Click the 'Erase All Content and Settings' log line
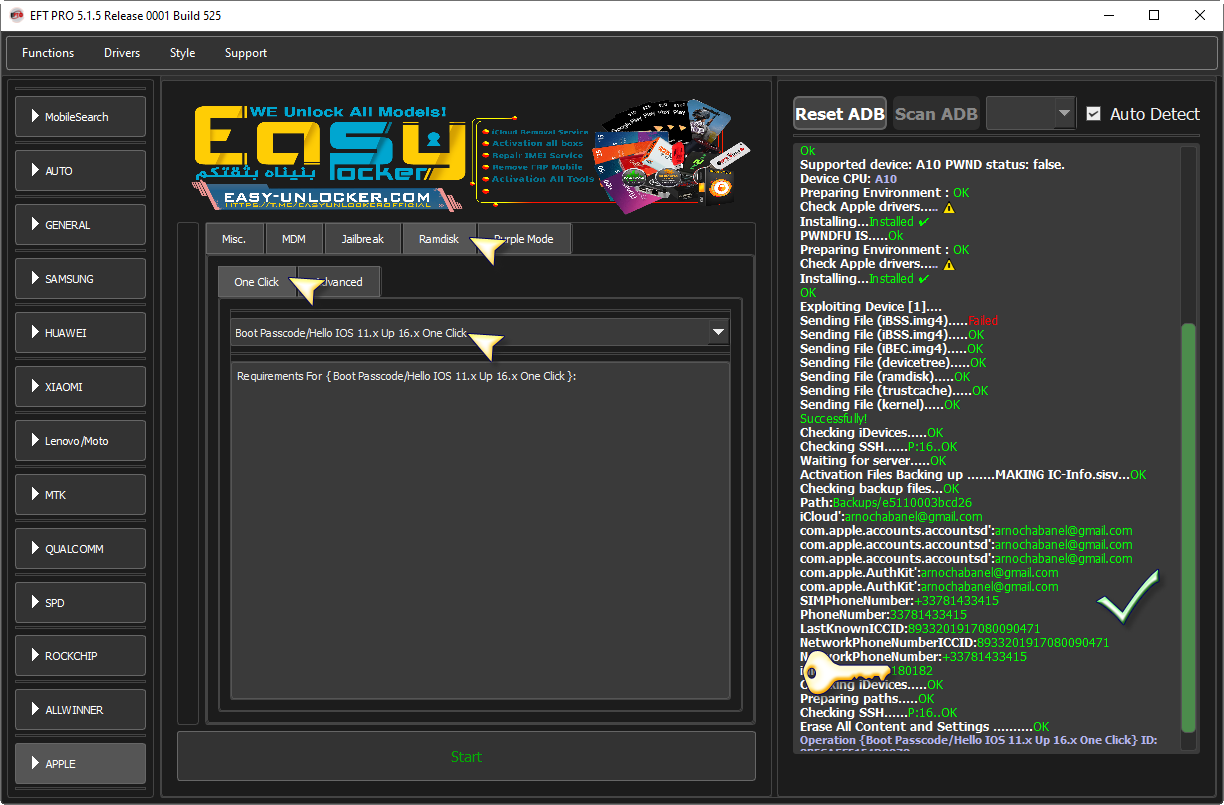The image size is (1224, 805). tap(925, 727)
